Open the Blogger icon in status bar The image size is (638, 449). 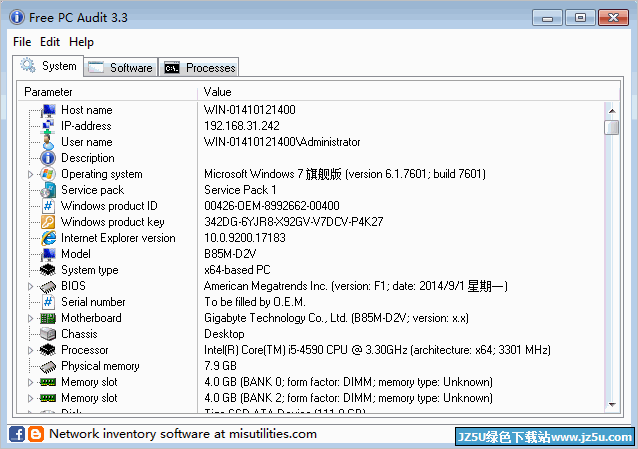[x=36, y=434]
